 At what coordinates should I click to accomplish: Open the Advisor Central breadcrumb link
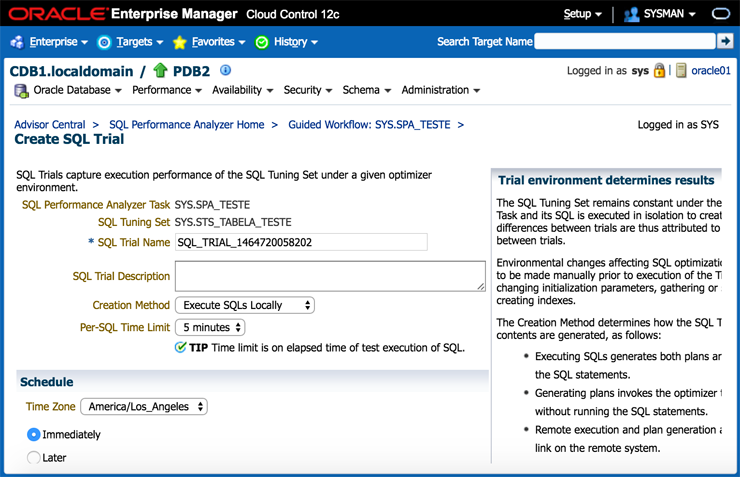pyautogui.click(x=50, y=125)
